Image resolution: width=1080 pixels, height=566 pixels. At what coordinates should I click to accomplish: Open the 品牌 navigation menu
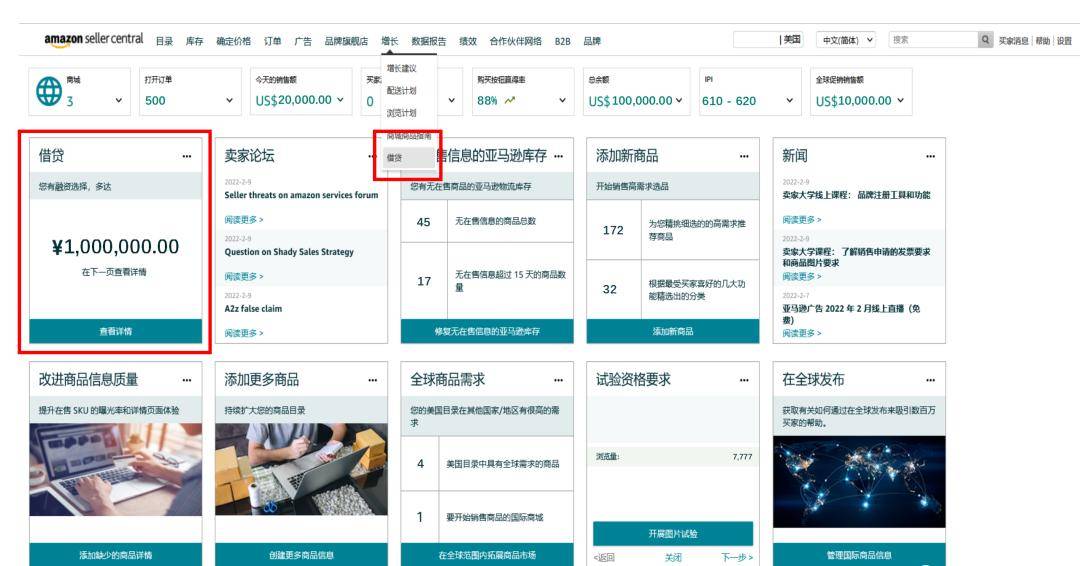coord(592,41)
